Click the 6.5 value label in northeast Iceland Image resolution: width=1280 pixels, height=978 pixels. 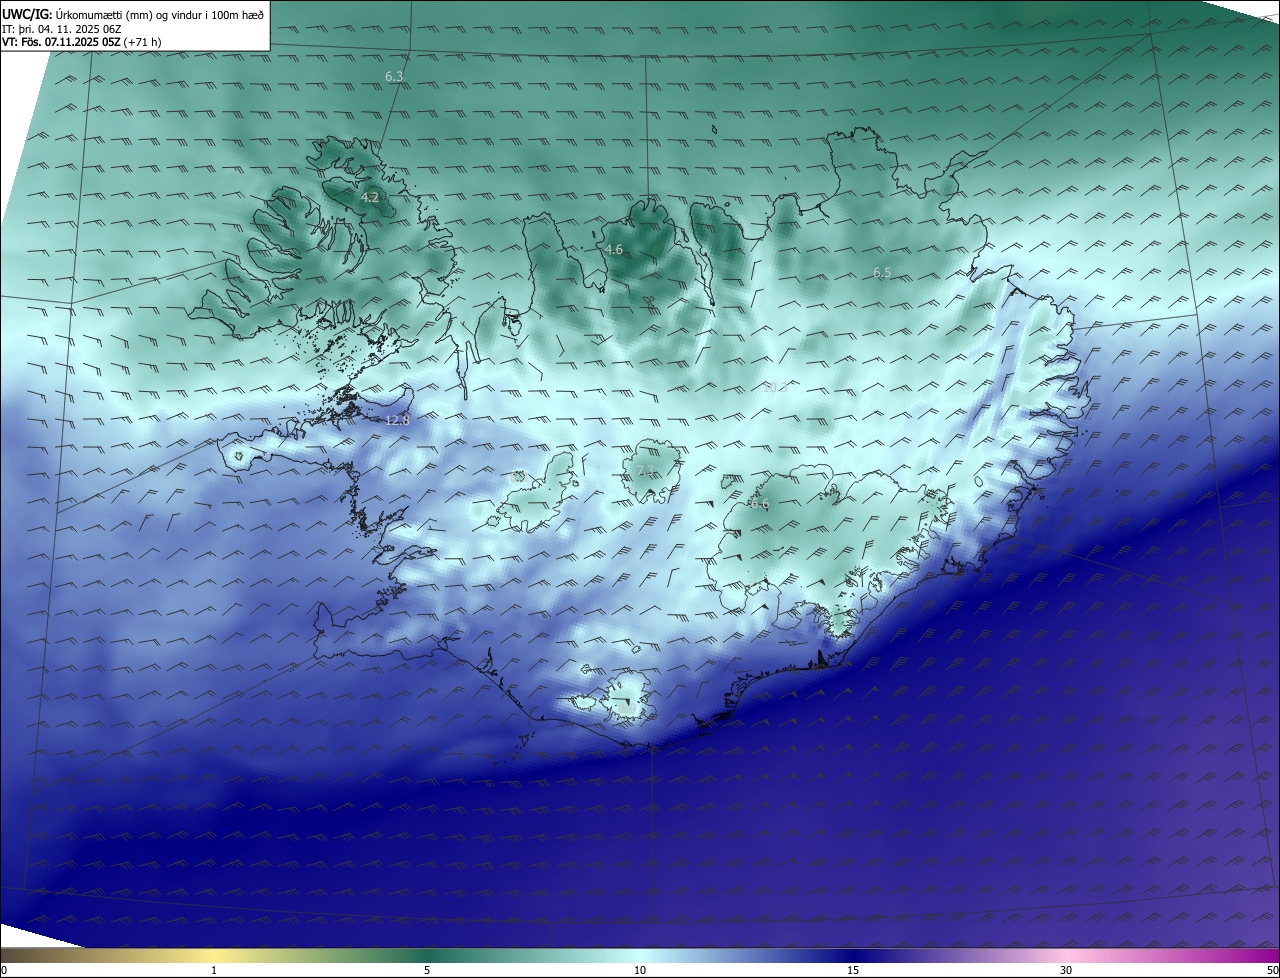pyautogui.click(x=882, y=273)
